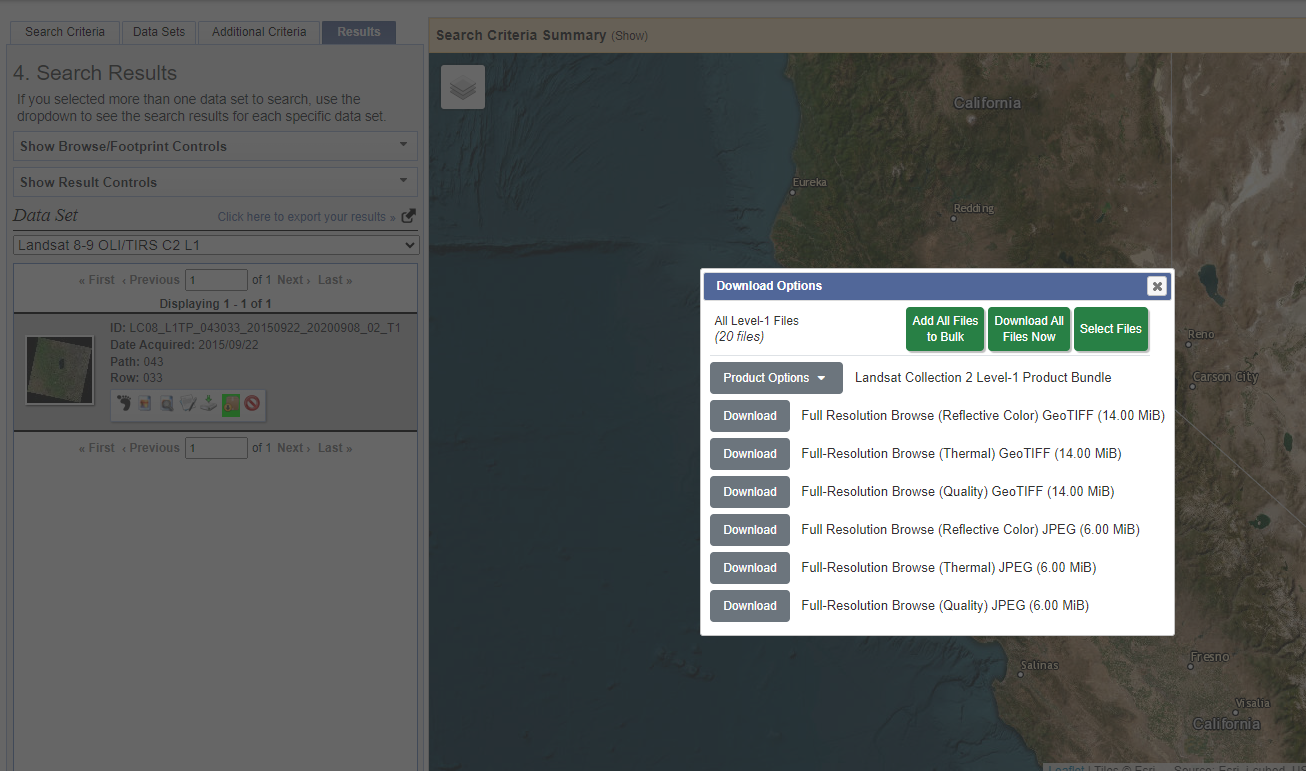
Task: Click the bottom pagination Last link
Action: [x=335, y=448]
